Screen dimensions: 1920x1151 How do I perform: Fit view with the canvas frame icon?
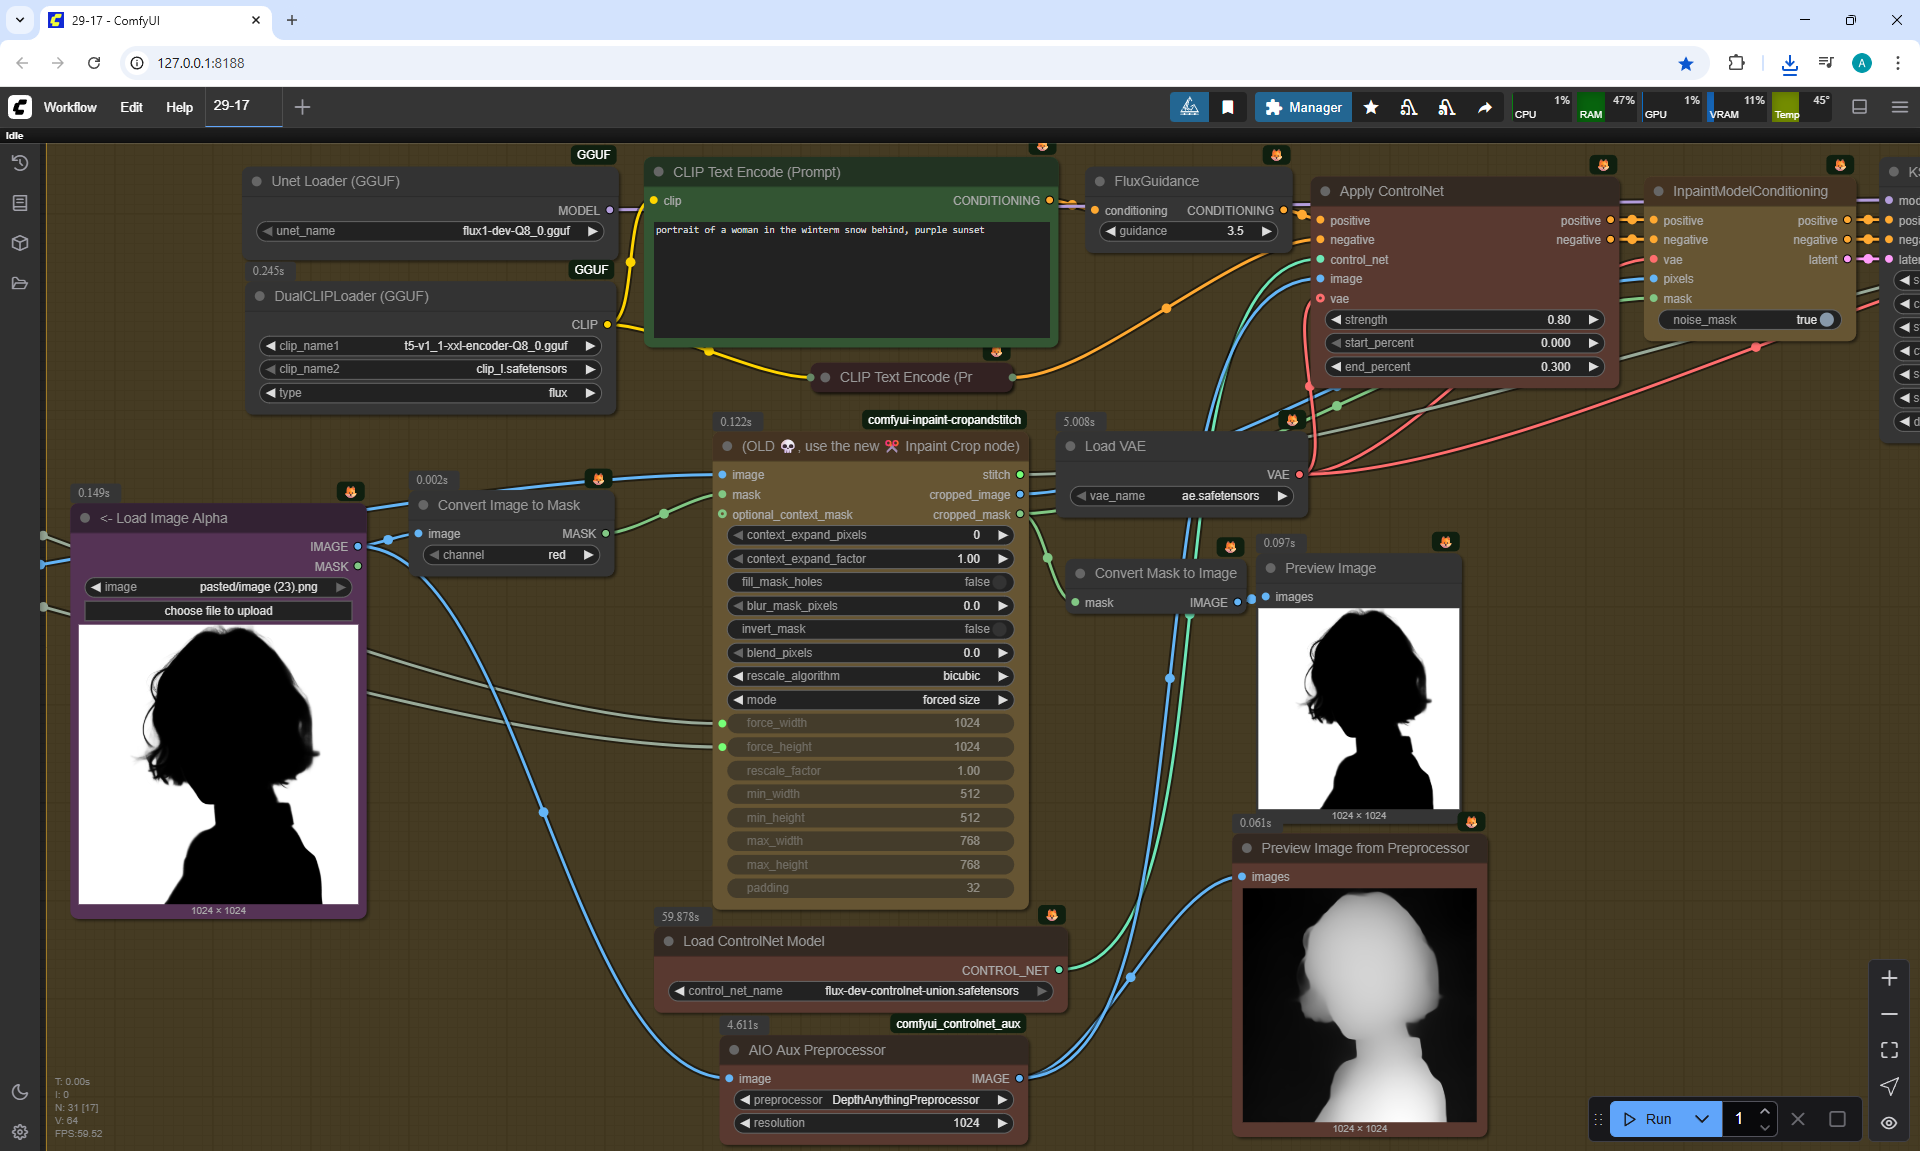[1889, 1050]
